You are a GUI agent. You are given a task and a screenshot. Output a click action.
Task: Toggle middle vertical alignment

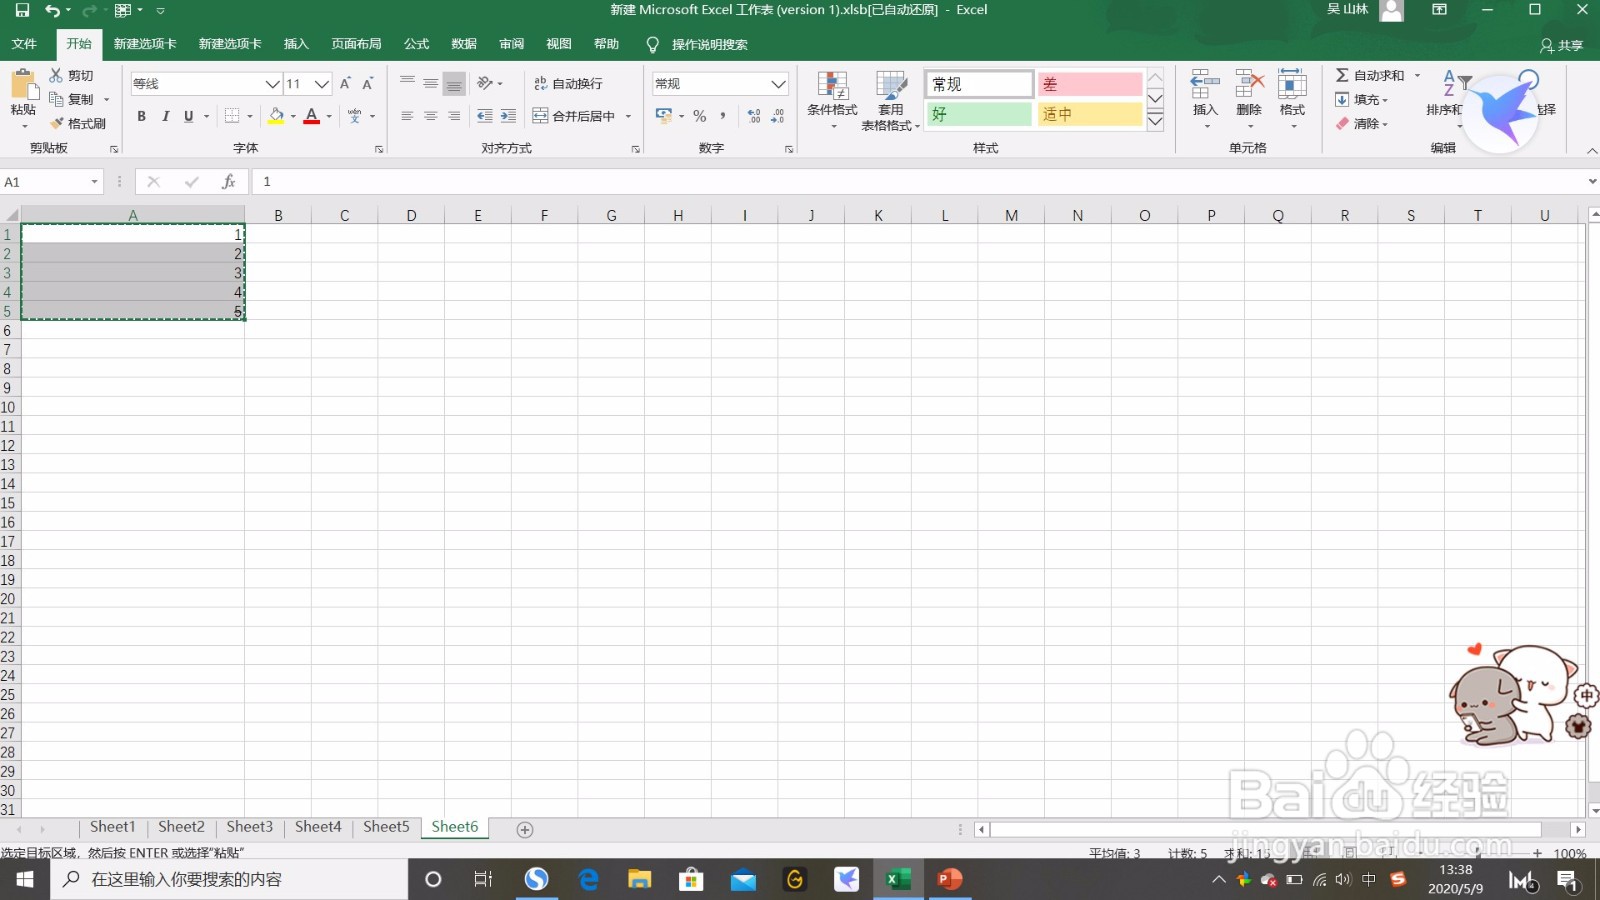click(x=430, y=84)
